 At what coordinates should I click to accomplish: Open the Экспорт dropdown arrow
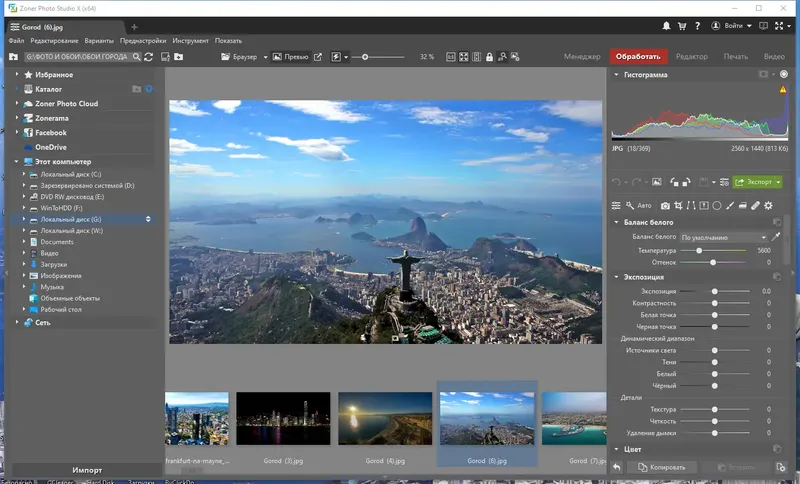[779, 182]
